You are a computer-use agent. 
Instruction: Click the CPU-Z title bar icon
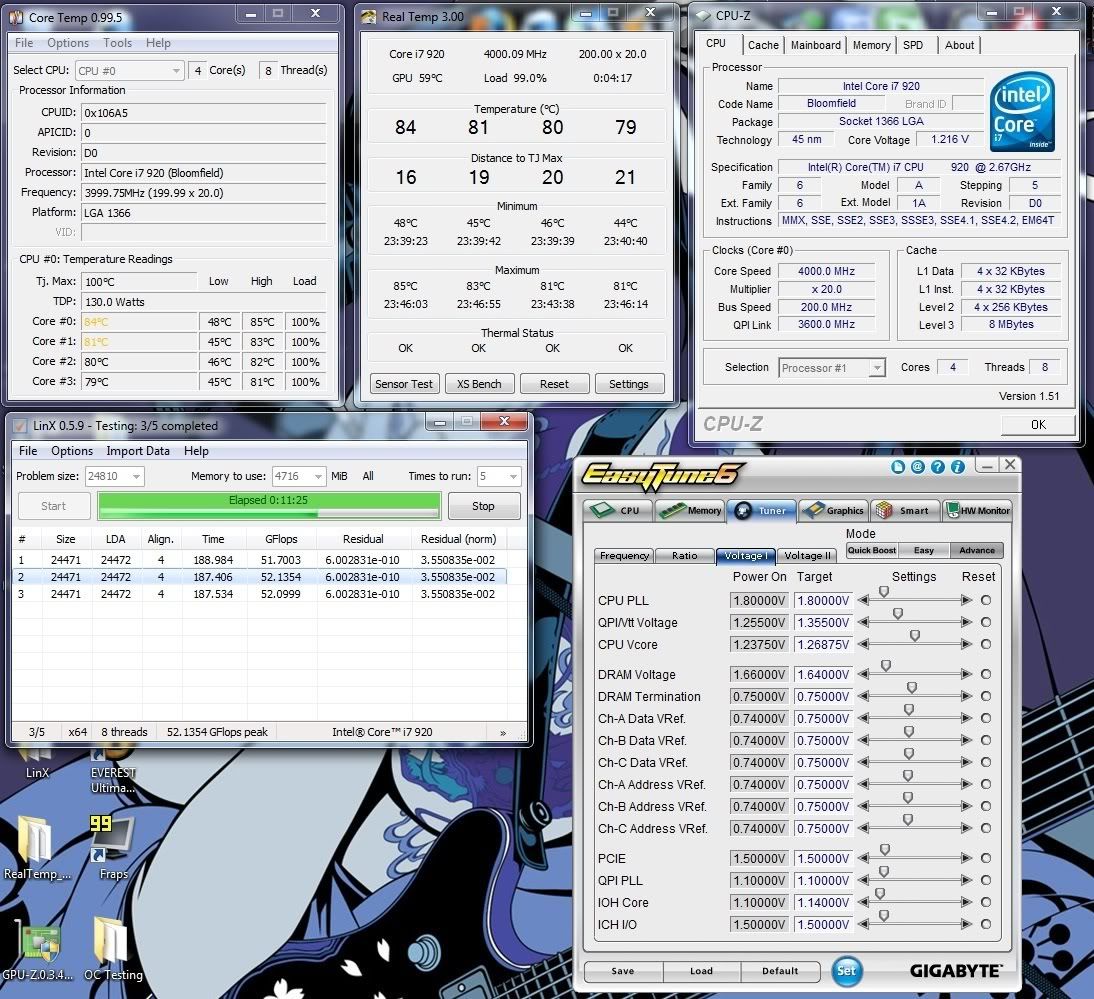pos(703,15)
